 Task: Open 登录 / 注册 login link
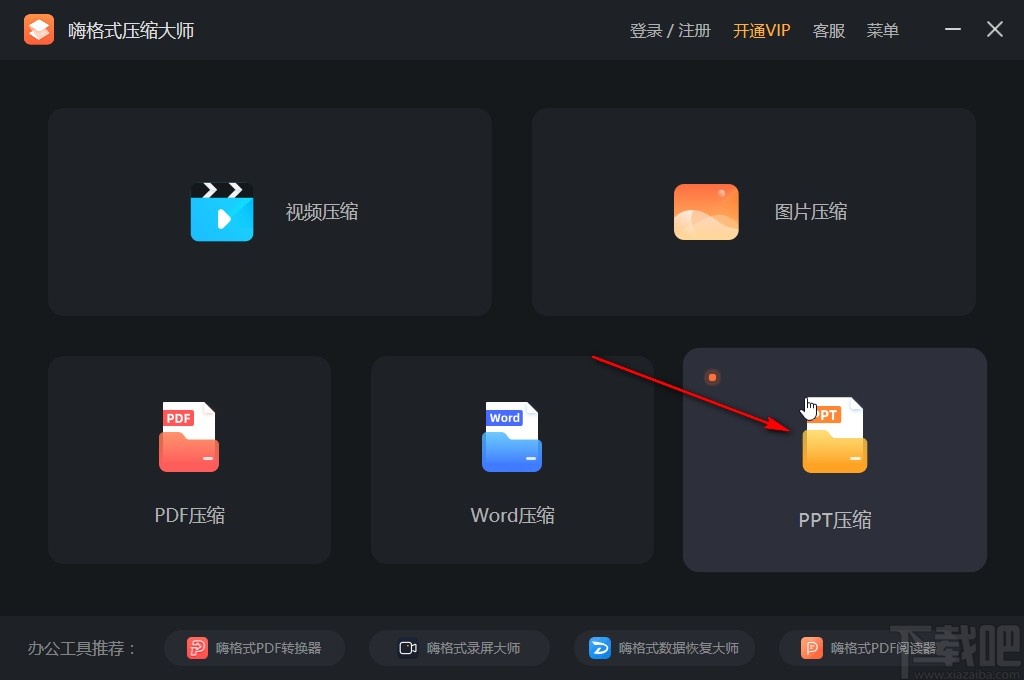[x=669, y=31]
